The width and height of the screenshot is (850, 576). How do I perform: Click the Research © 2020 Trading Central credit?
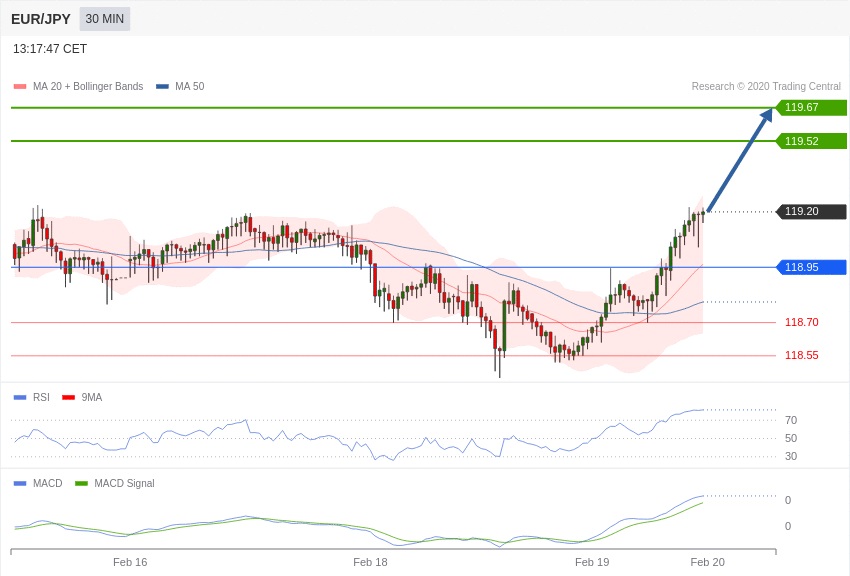(x=766, y=86)
